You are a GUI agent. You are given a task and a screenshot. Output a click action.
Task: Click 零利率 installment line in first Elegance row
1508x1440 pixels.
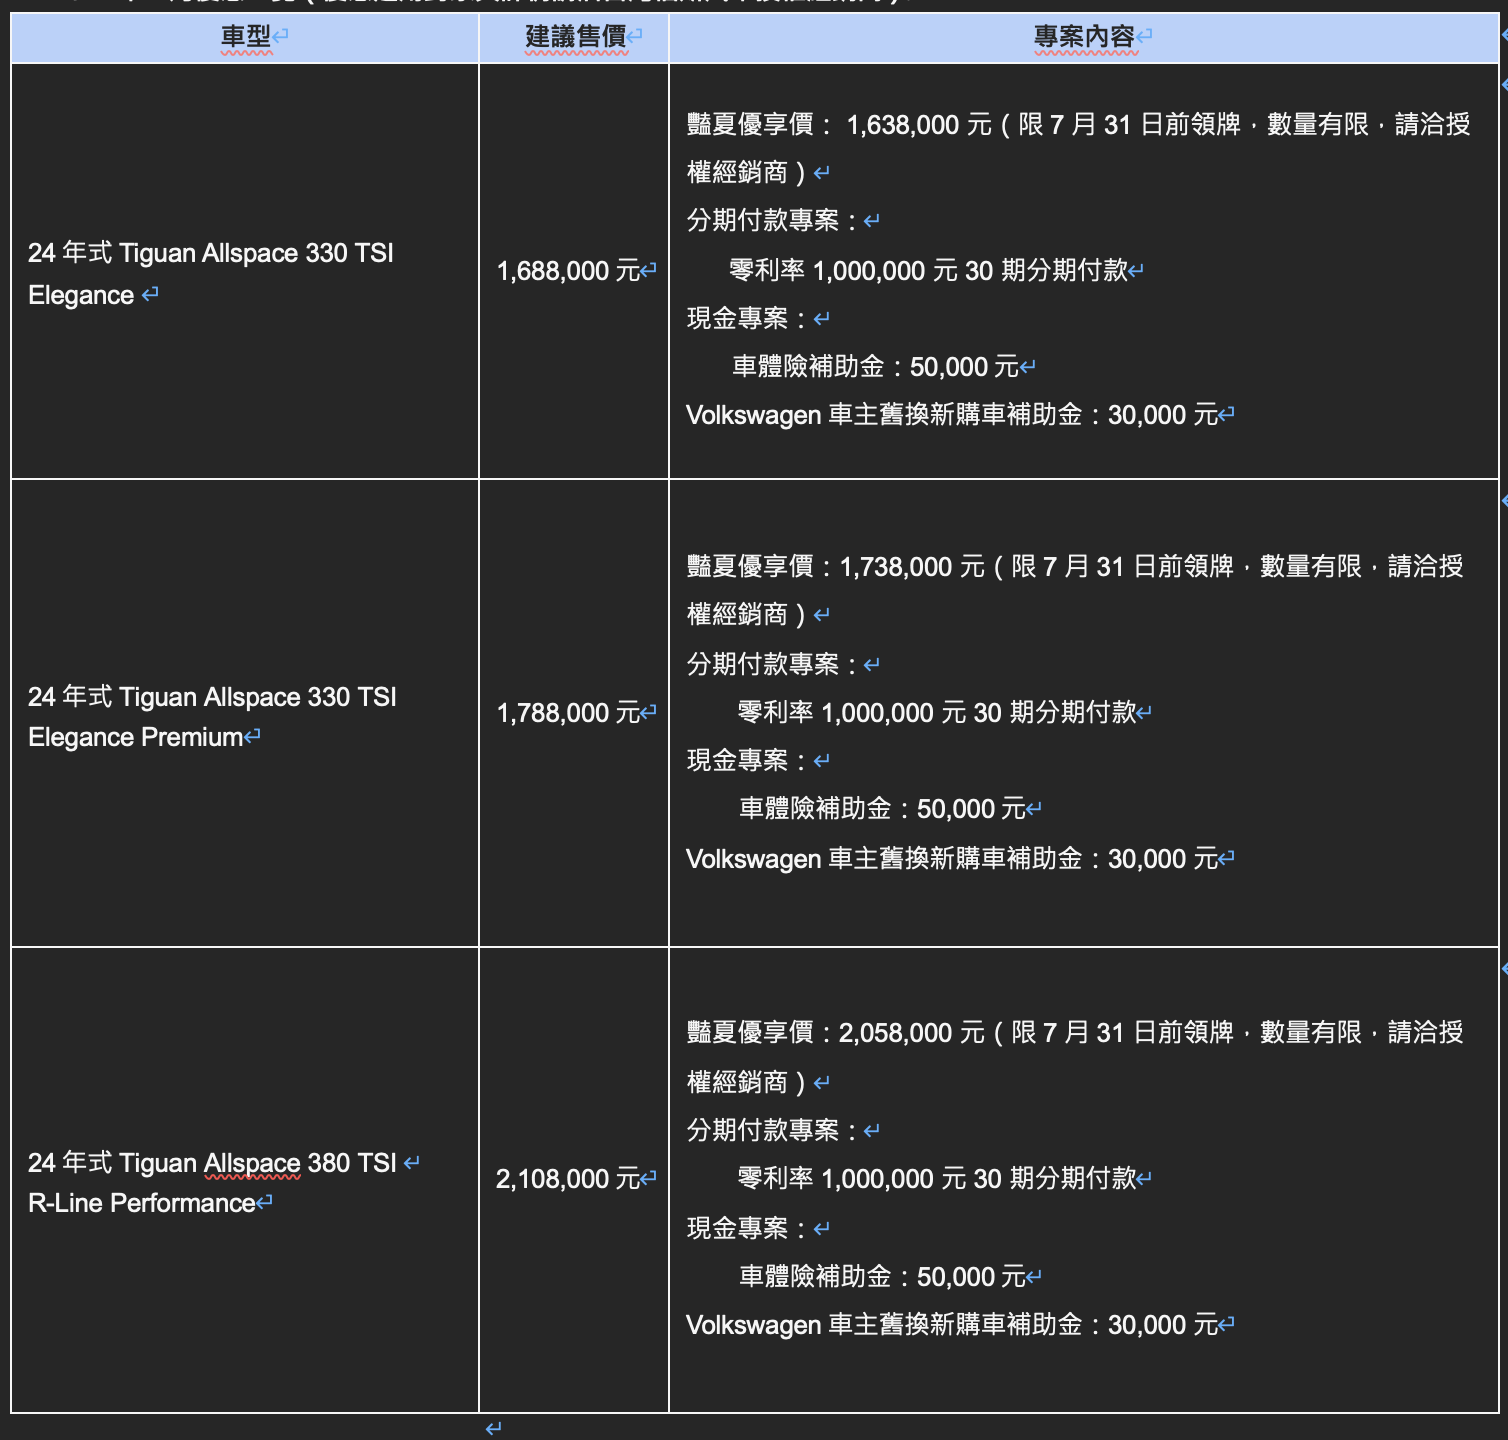pyautogui.click(x=928, y=270)
